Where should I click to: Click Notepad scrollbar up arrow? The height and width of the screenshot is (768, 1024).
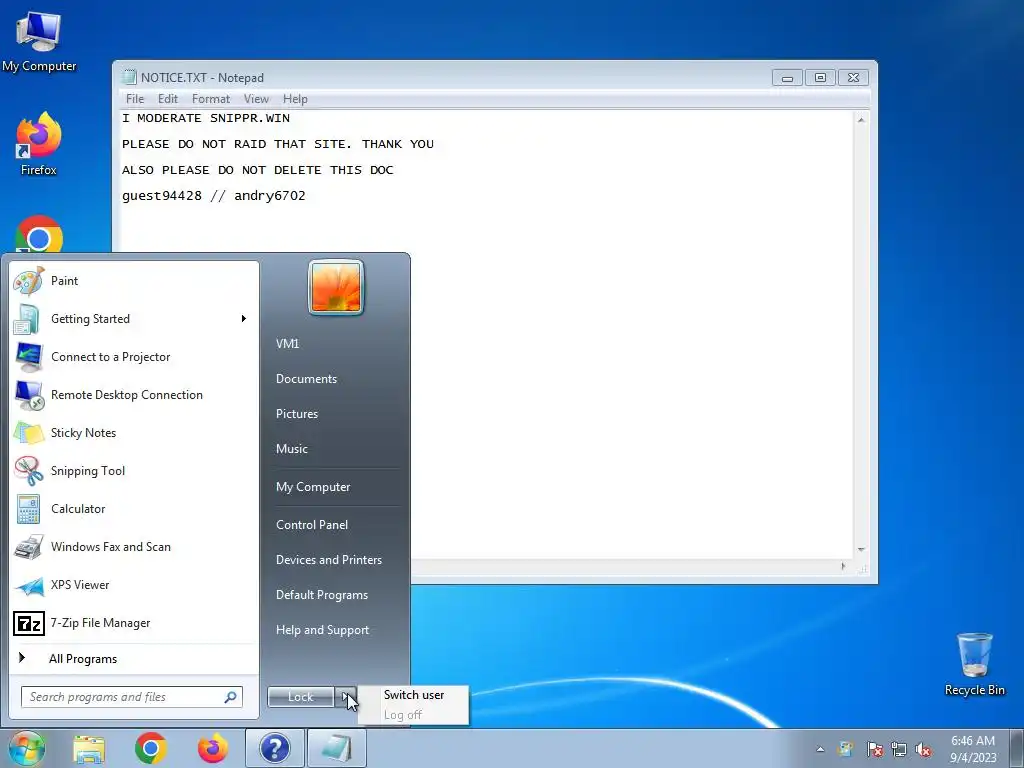point(861,120)
